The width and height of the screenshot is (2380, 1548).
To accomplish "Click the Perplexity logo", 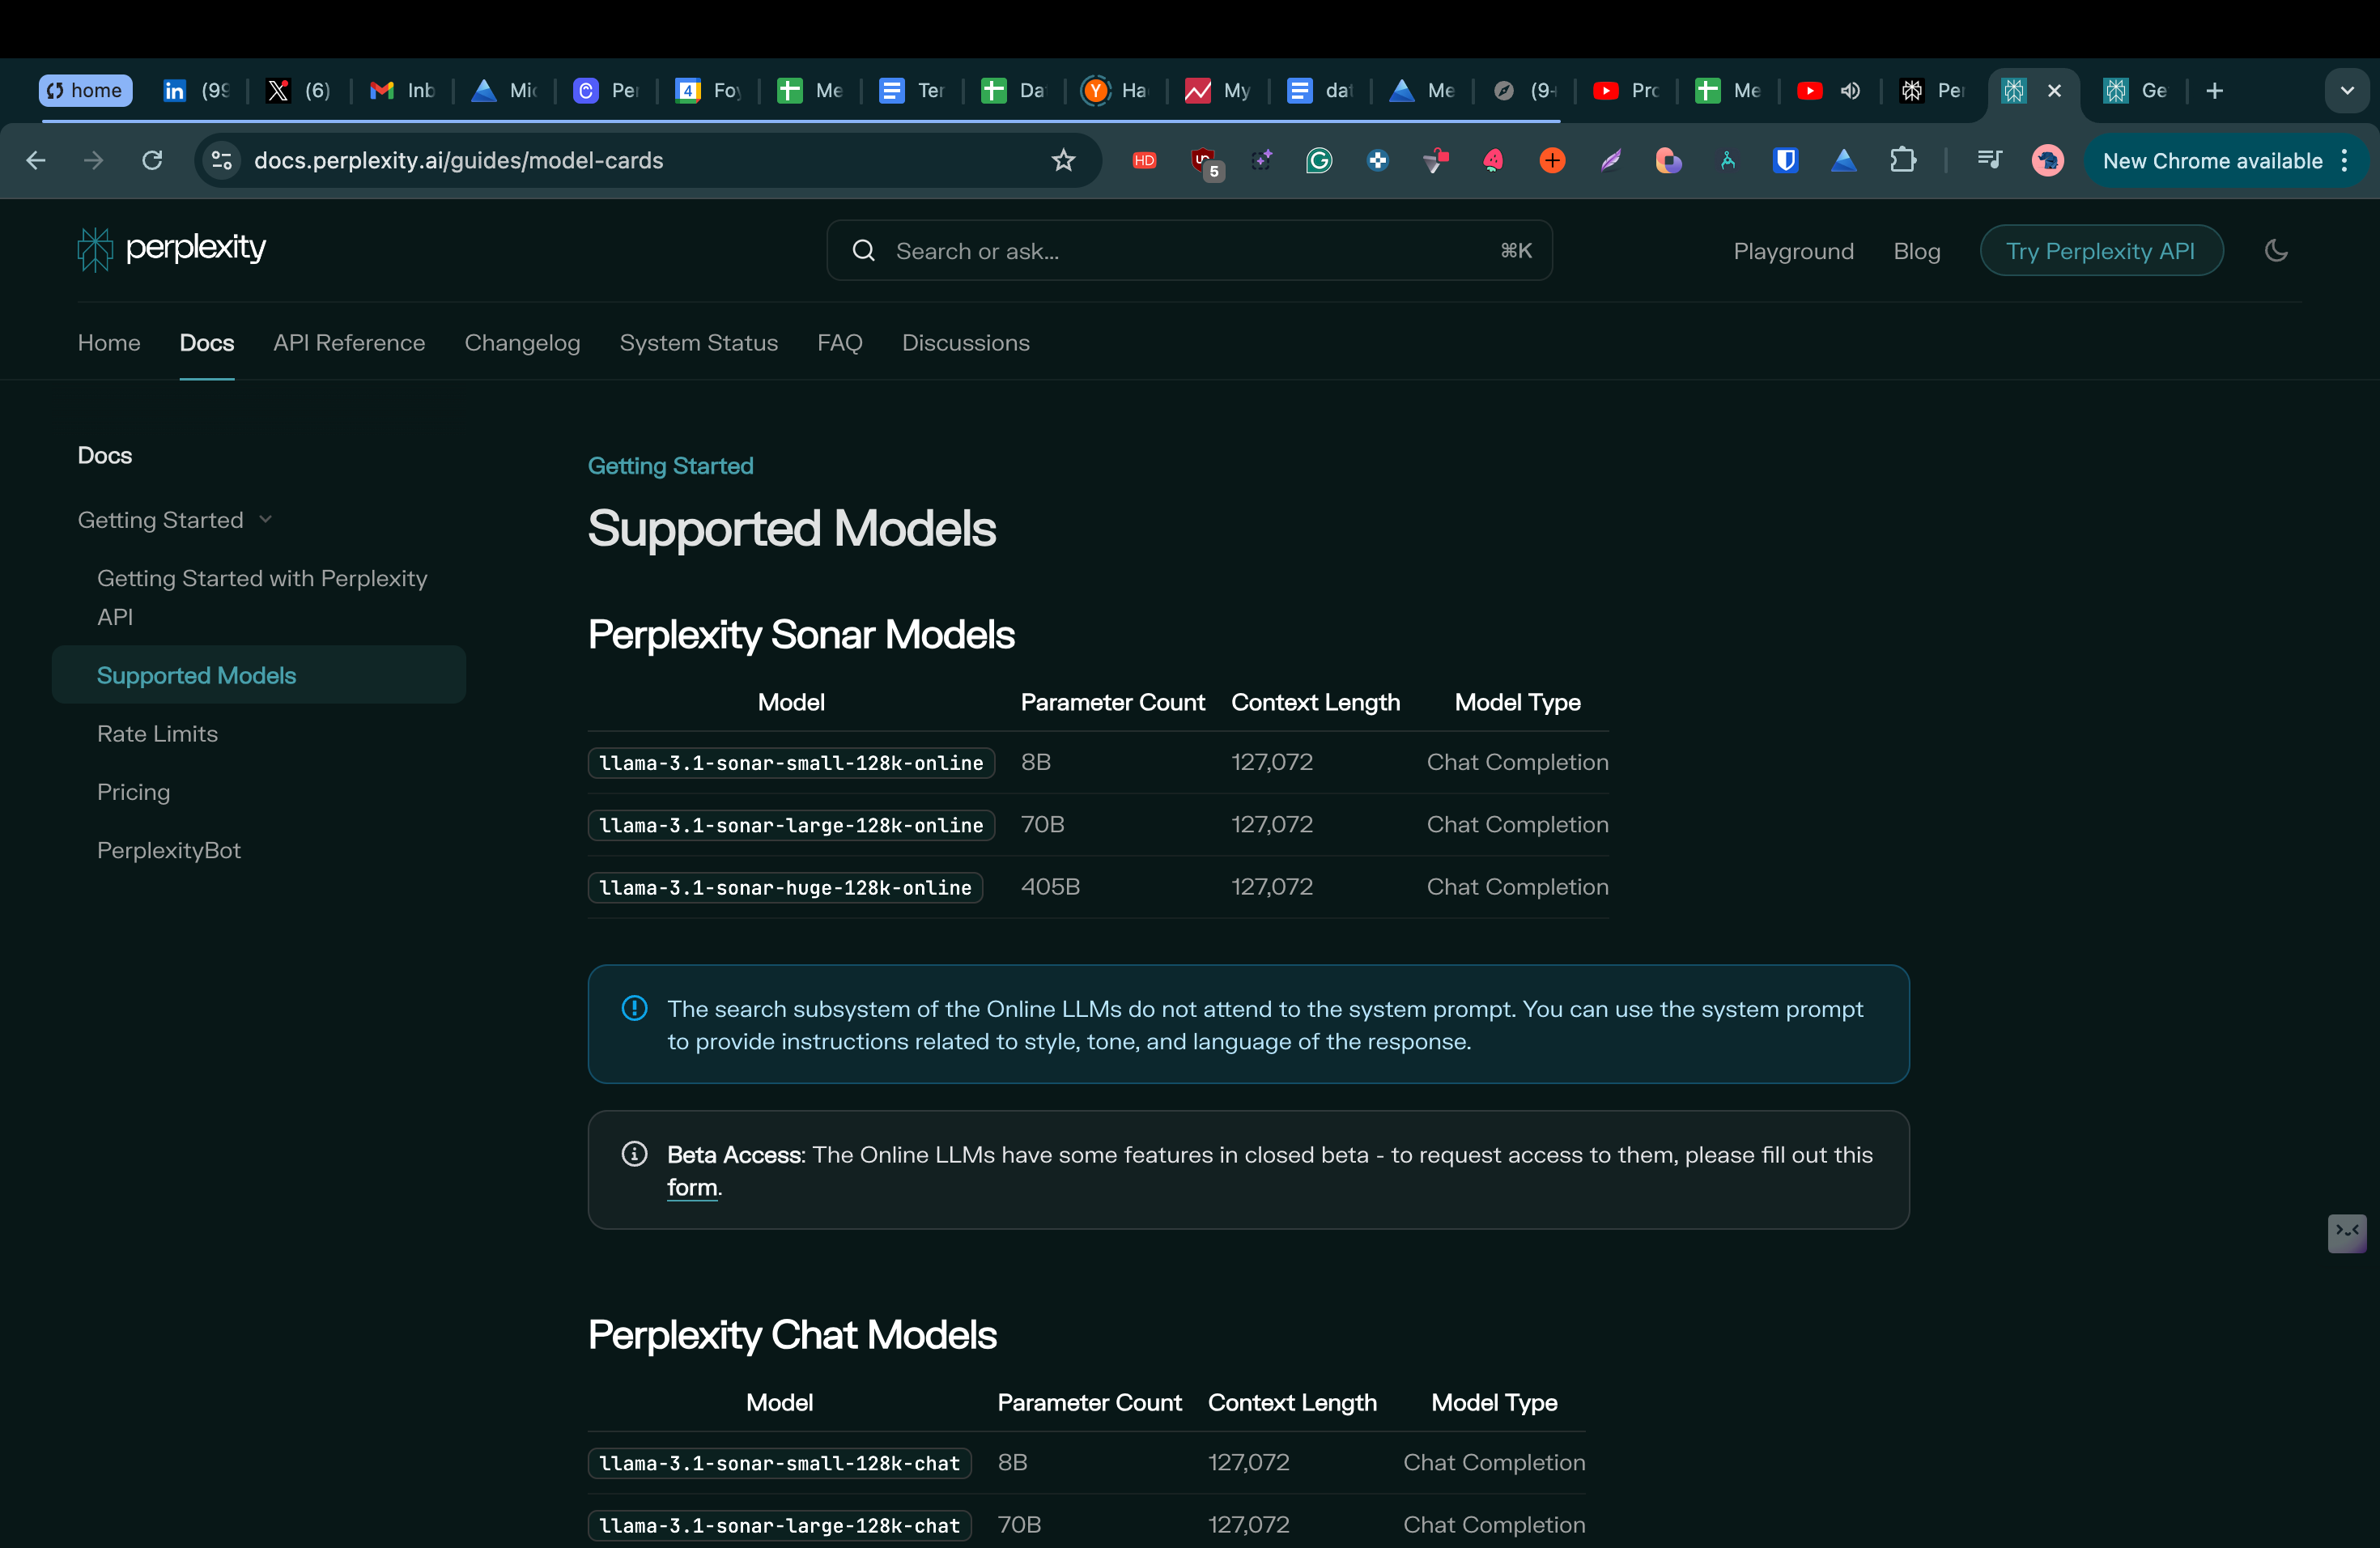I will point(171,248).
